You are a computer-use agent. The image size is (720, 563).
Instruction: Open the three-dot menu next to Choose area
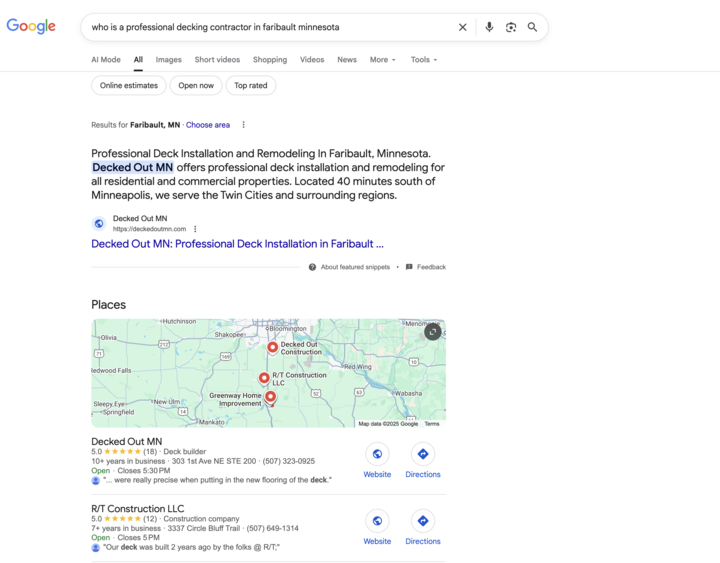[243, 125]
